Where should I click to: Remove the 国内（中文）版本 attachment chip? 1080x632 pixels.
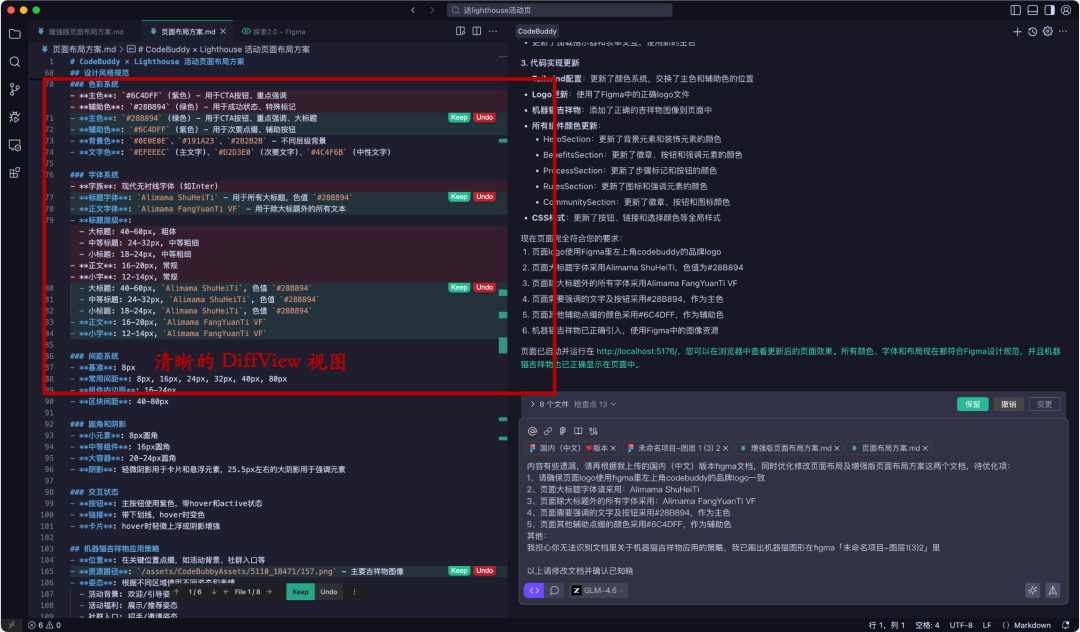[x=613, y=448]
